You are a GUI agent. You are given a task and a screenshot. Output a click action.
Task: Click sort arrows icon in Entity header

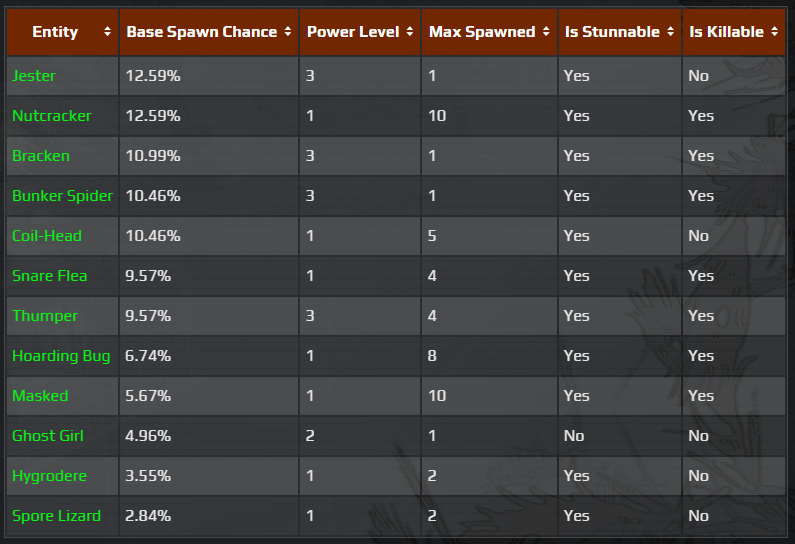point(107,32)
